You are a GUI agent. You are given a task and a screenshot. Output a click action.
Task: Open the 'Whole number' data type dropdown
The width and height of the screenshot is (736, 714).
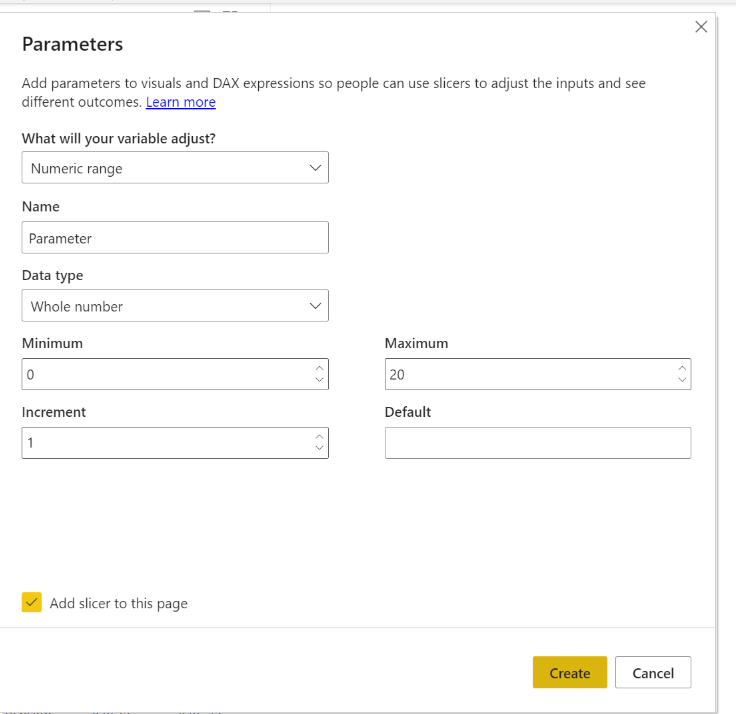[x=175, y=306]
